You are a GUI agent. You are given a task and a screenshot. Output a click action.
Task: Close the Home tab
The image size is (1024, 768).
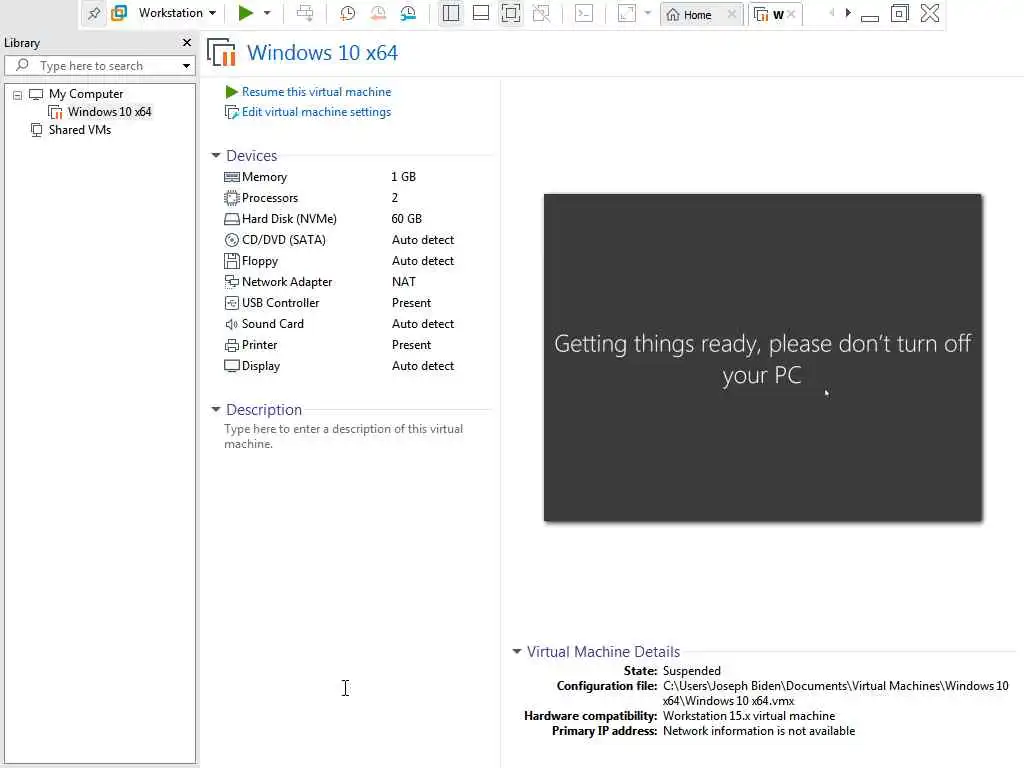(732, 14)
